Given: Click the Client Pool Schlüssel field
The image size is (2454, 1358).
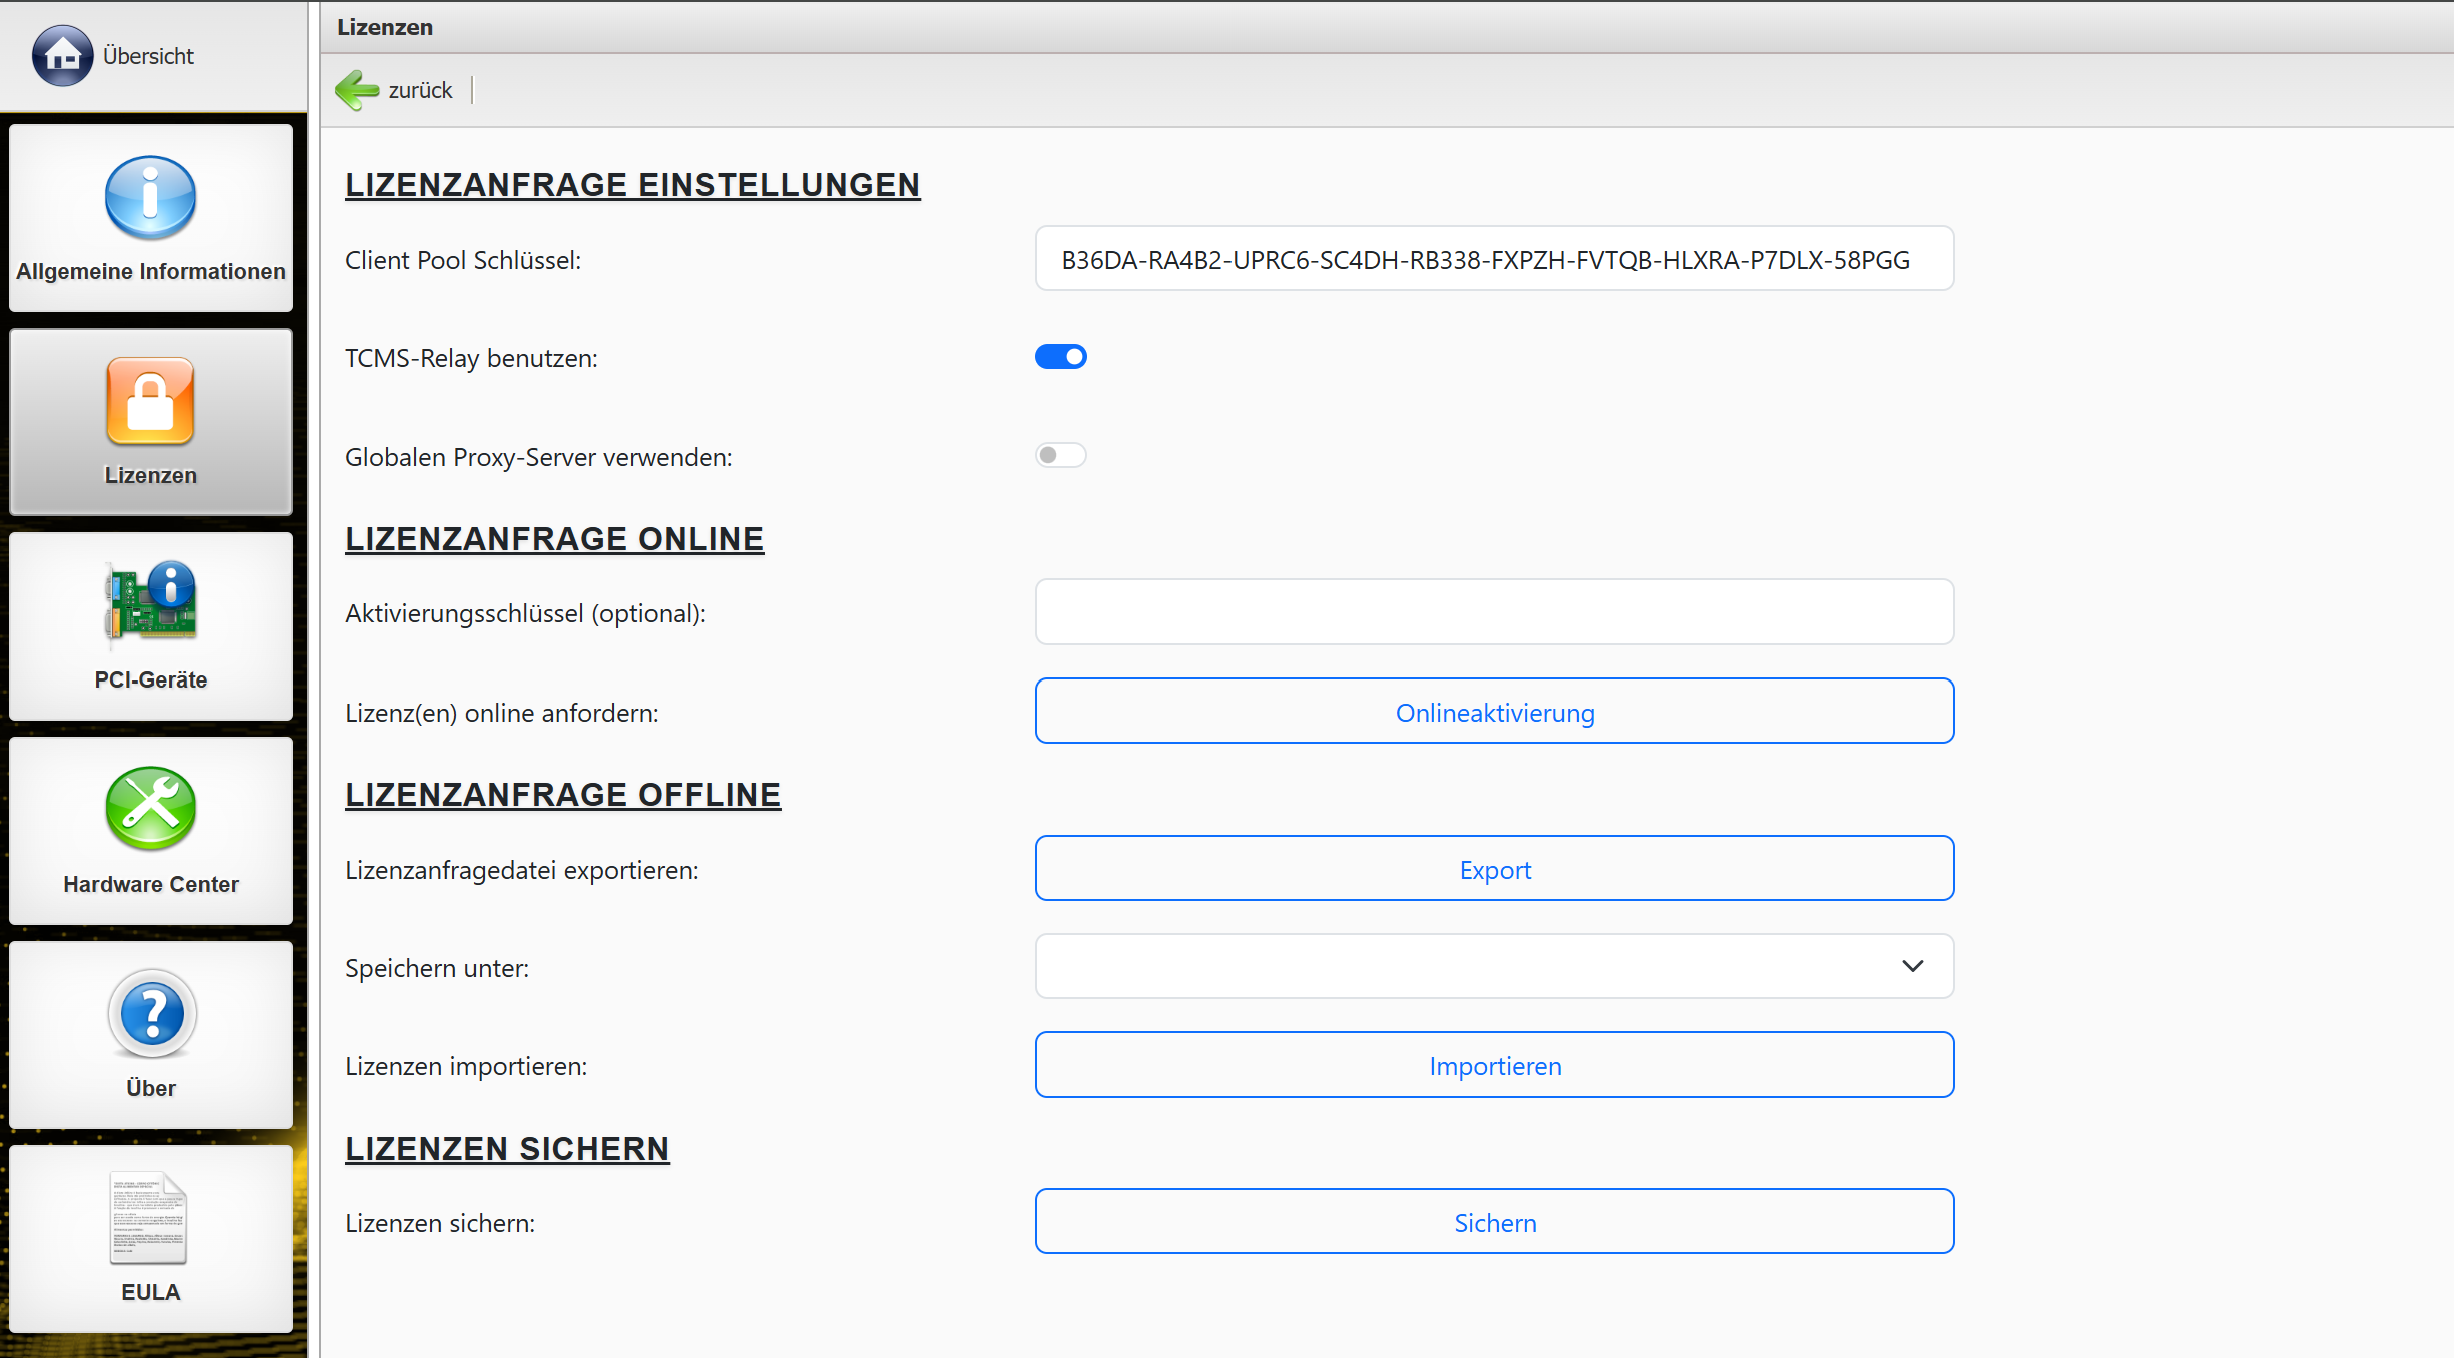Looking at the screenshot, I should [x=1494, y=260].
